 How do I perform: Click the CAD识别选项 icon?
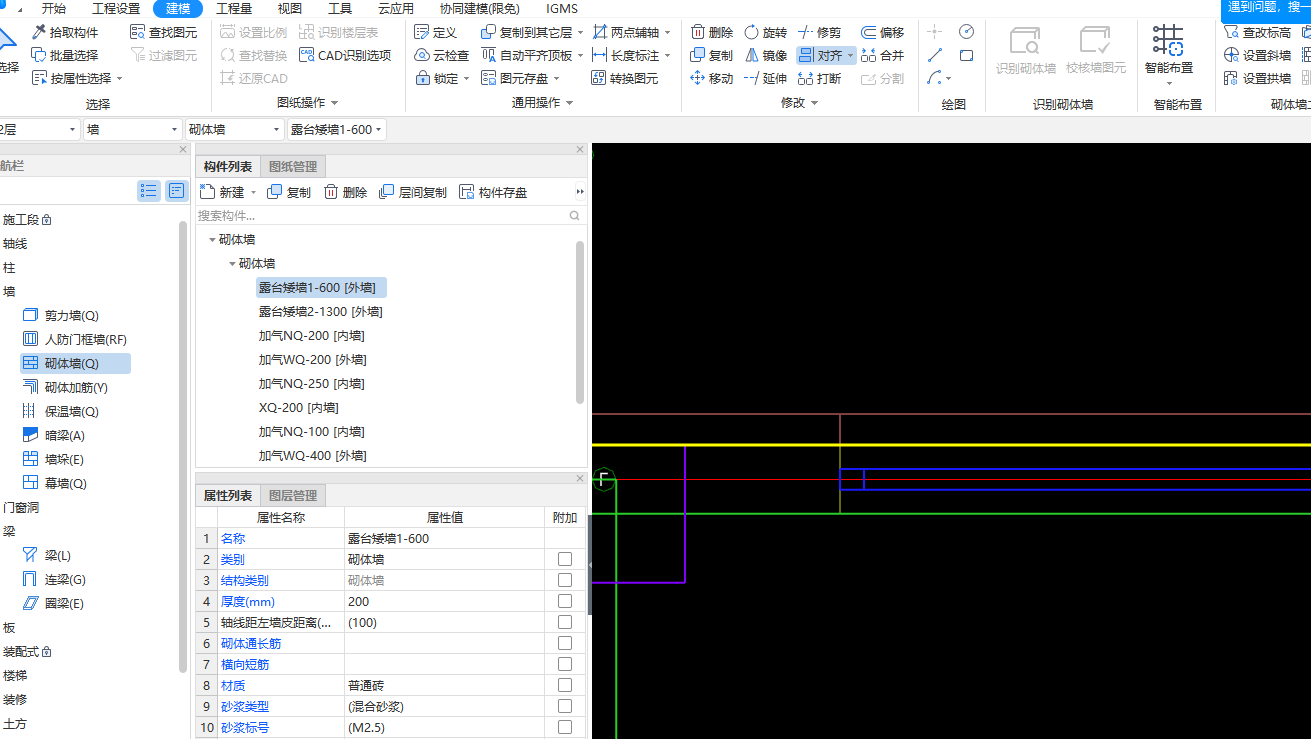coord(306,55)
